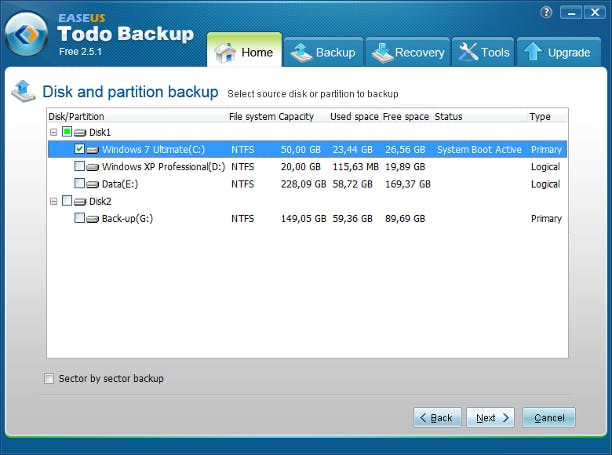Close the Todo Backup window
612x455 pixels.
(594, 13)
